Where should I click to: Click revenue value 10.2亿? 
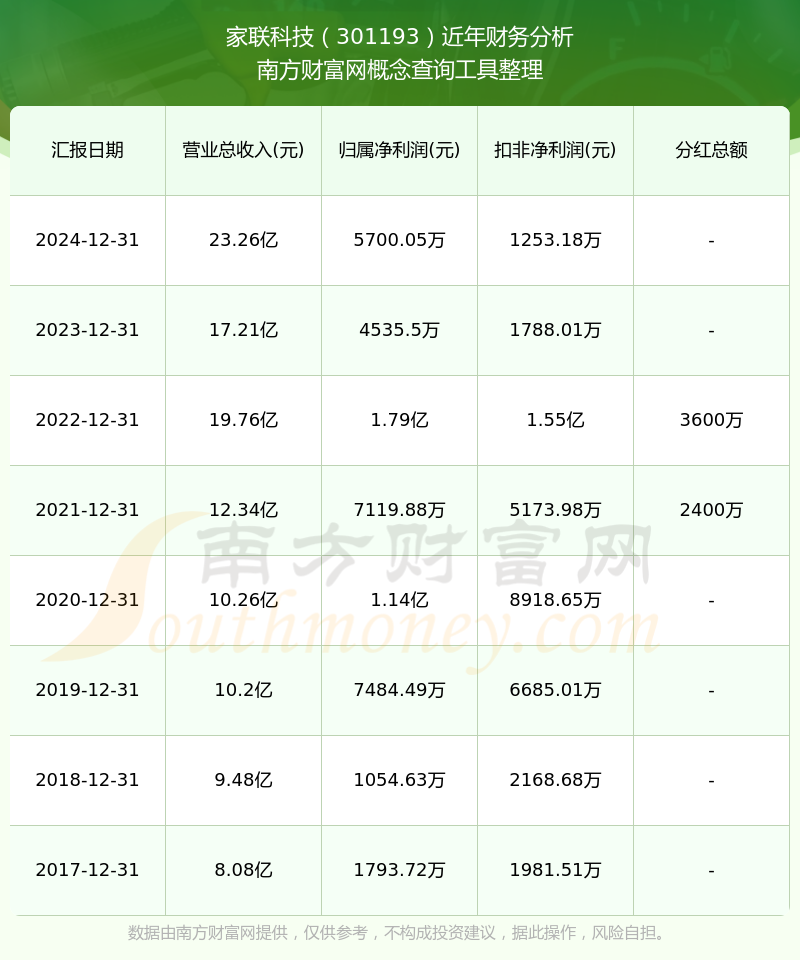pyautogui.click(x=244, y=690)
